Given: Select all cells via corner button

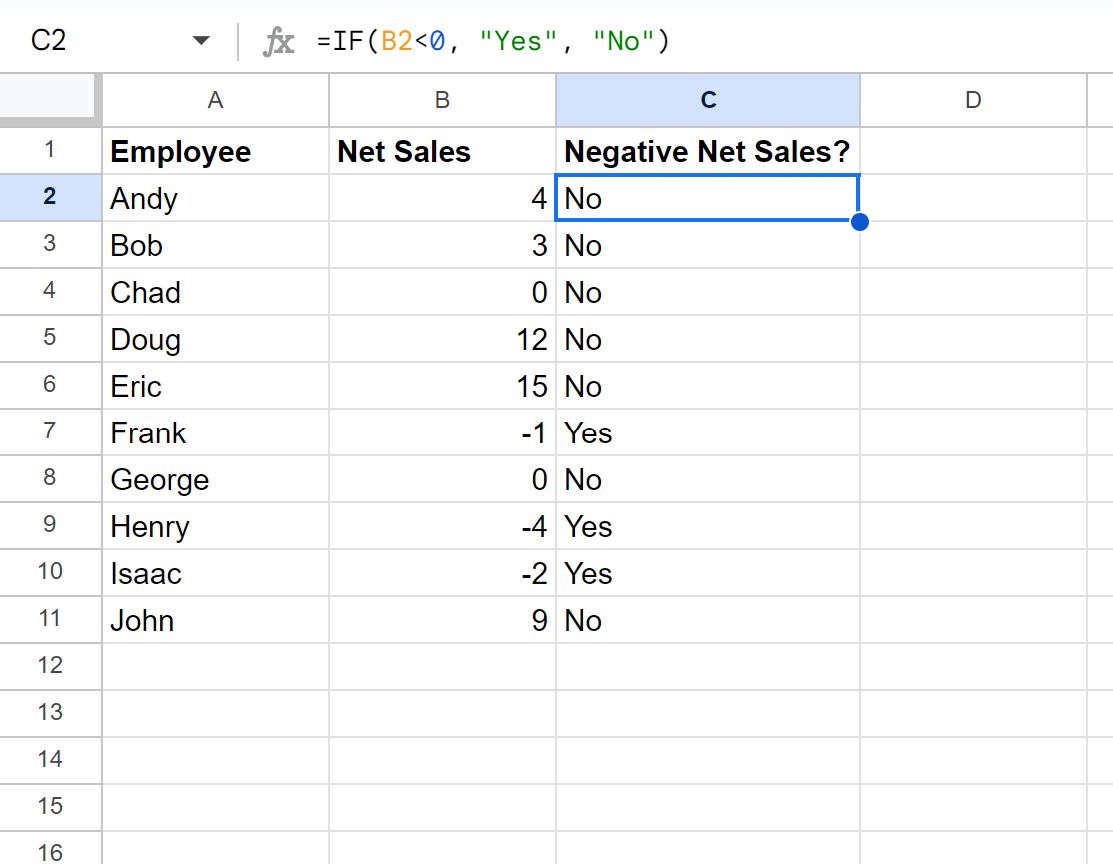Looking at the screenshot, I should coord(50,100).
